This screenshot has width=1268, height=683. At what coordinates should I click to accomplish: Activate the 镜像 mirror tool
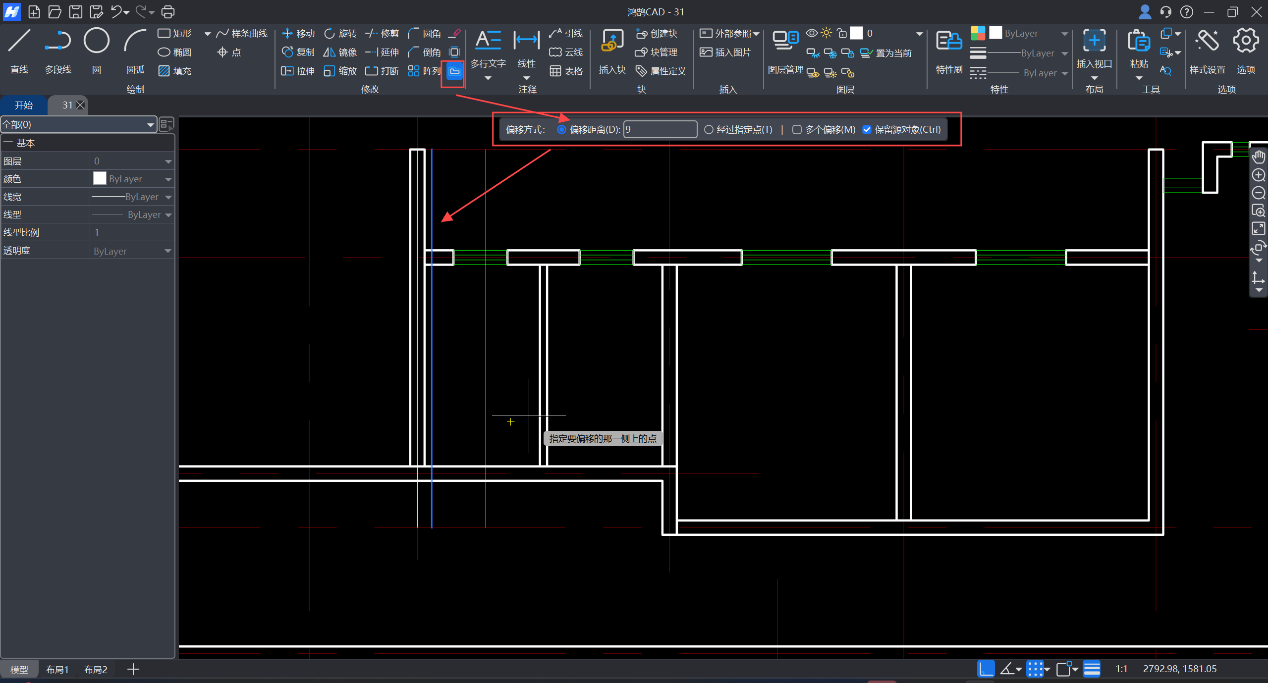(x=339, y=52)
